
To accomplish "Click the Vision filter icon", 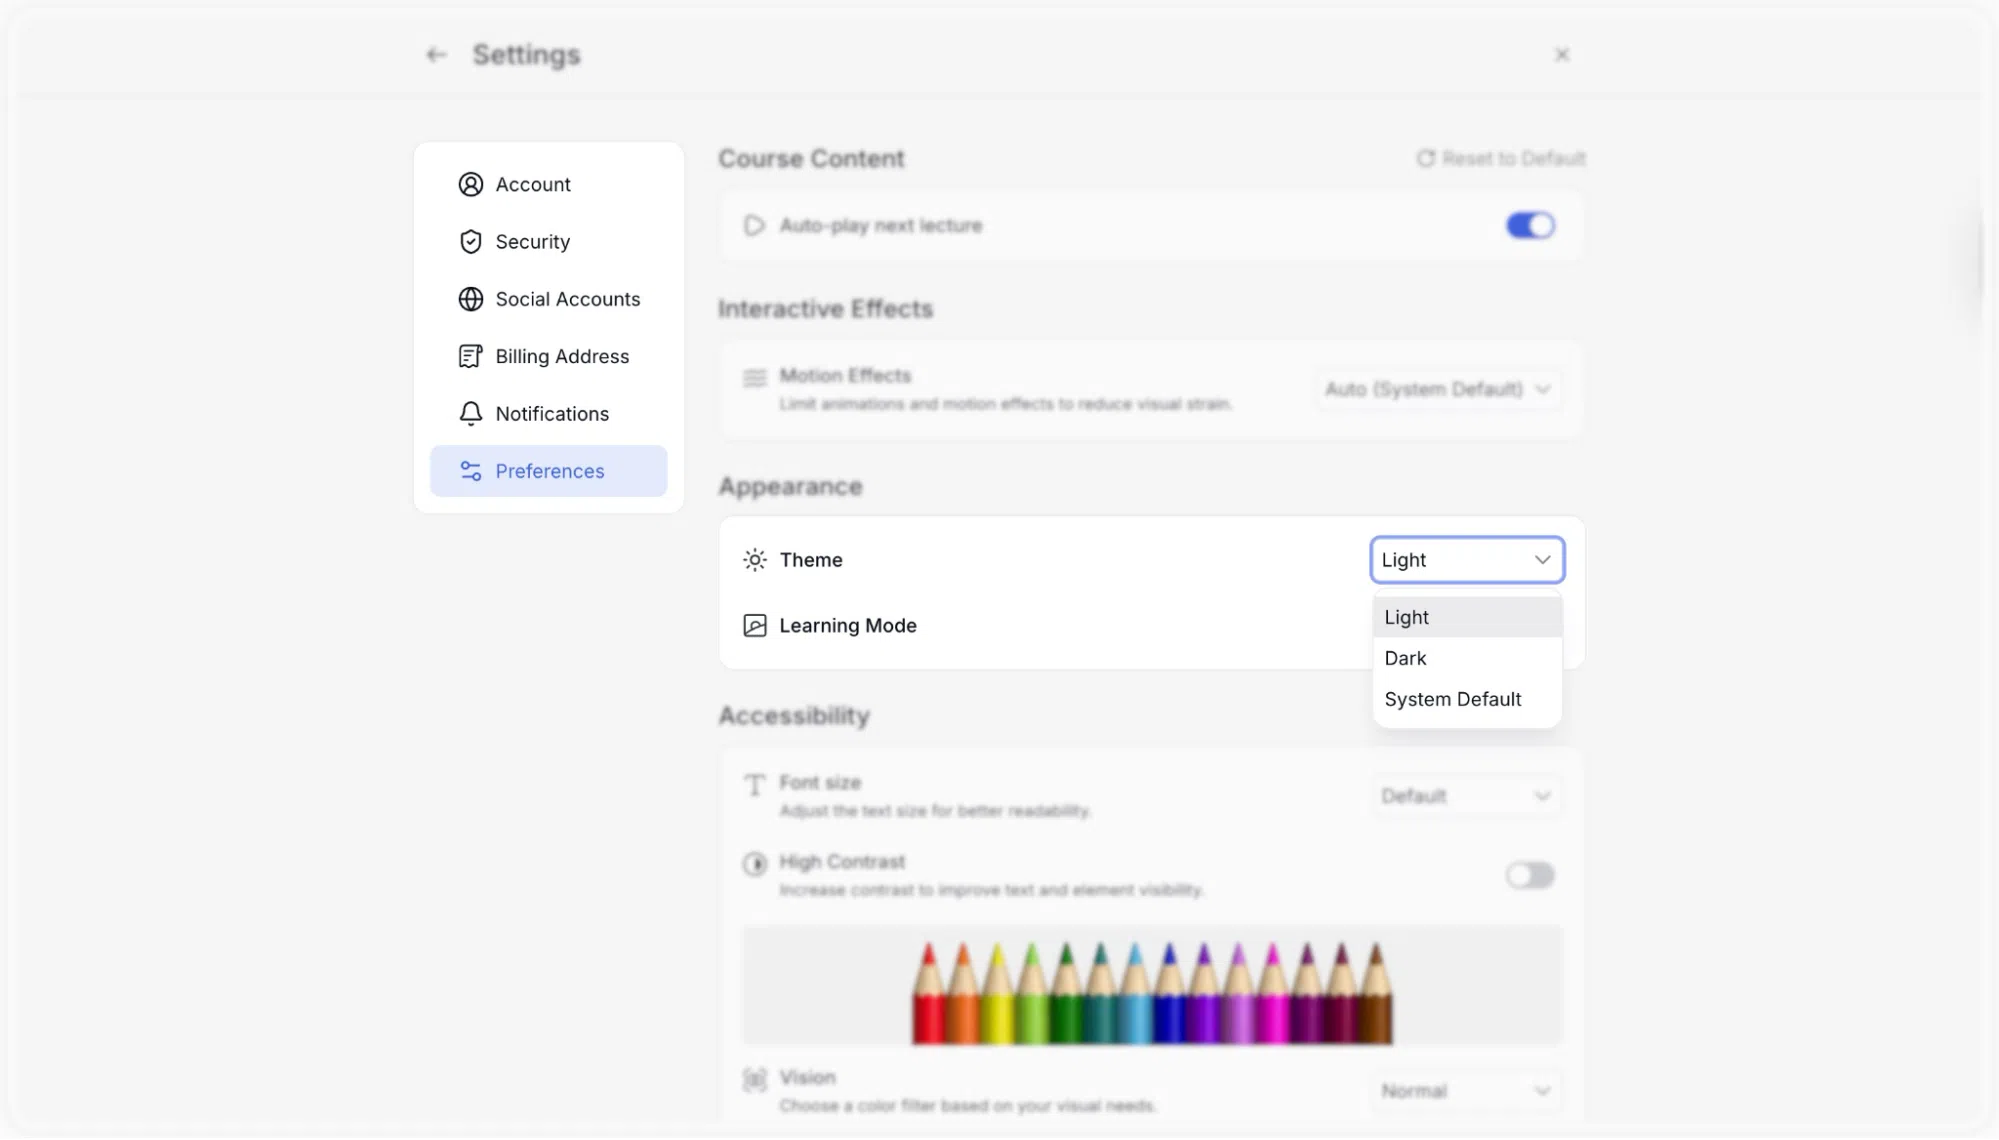I will click(x=755, y=1080).
